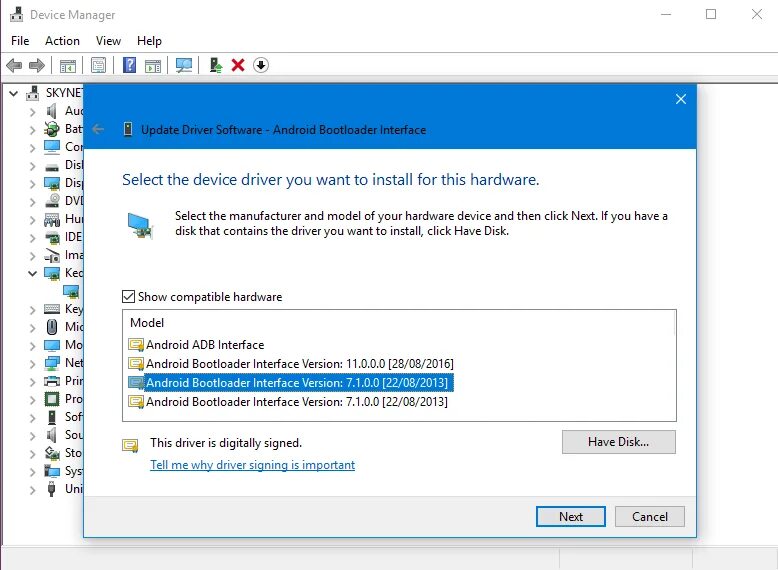Click the Software devices icon in tree
Image resolution: width=778 pixels, height=570 pixels.
pyautogui.click(x=52, y=417)
